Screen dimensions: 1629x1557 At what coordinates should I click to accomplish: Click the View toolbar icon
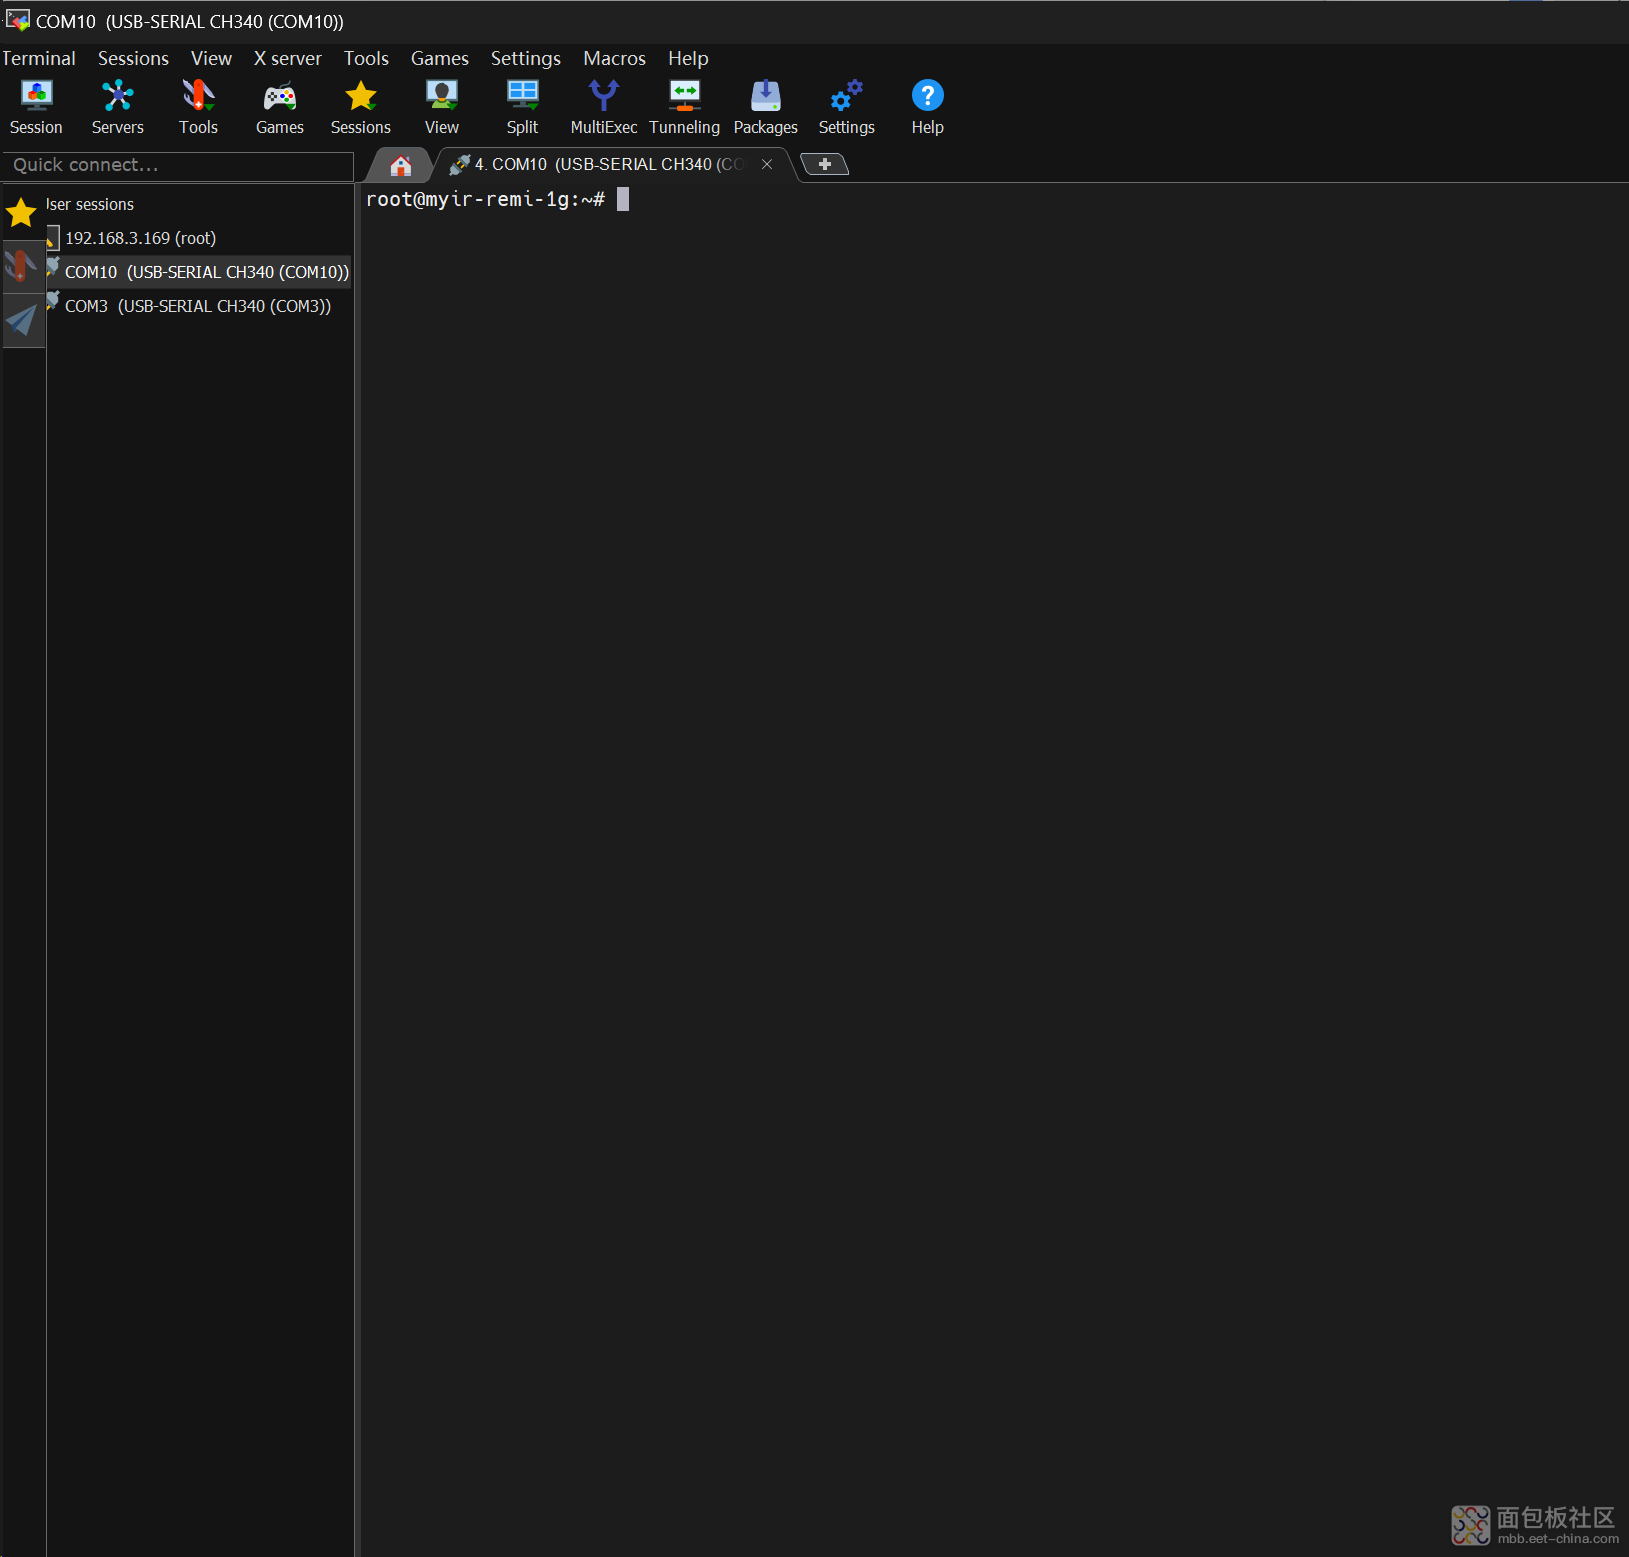441,107
